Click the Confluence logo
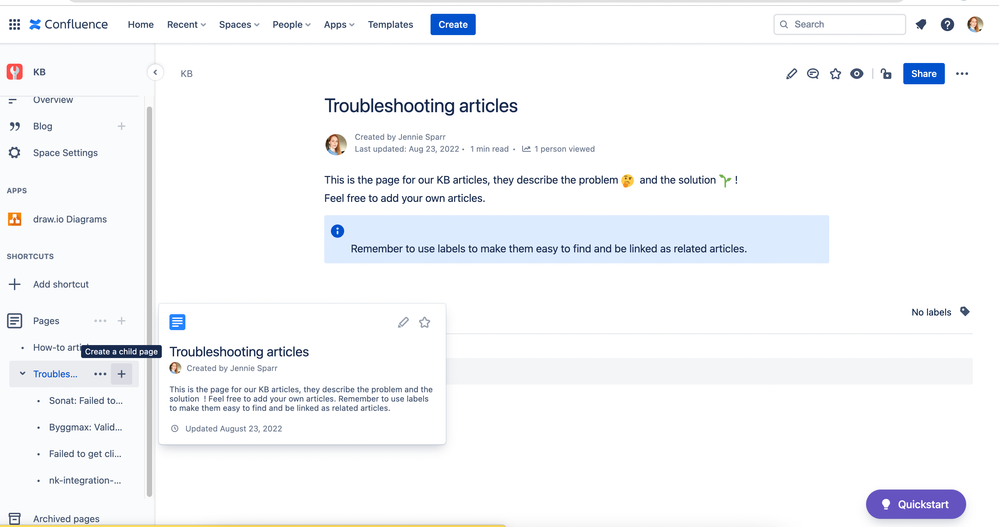This screenshot has width=999, height=527. 69,24
